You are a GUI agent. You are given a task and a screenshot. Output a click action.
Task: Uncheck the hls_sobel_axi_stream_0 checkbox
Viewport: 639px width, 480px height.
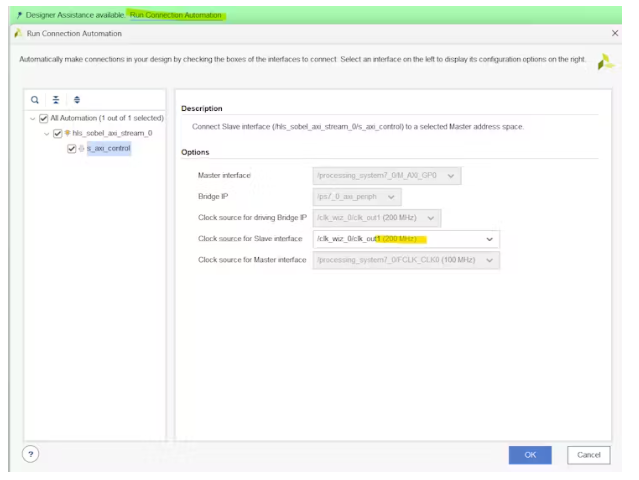coord(58,133)
